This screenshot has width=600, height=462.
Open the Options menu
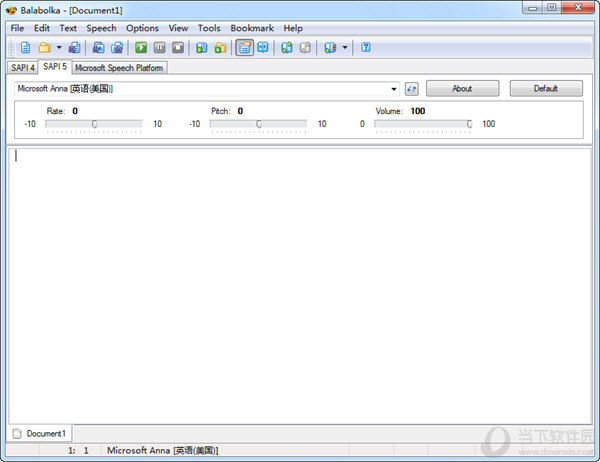[x=142, y=28]
